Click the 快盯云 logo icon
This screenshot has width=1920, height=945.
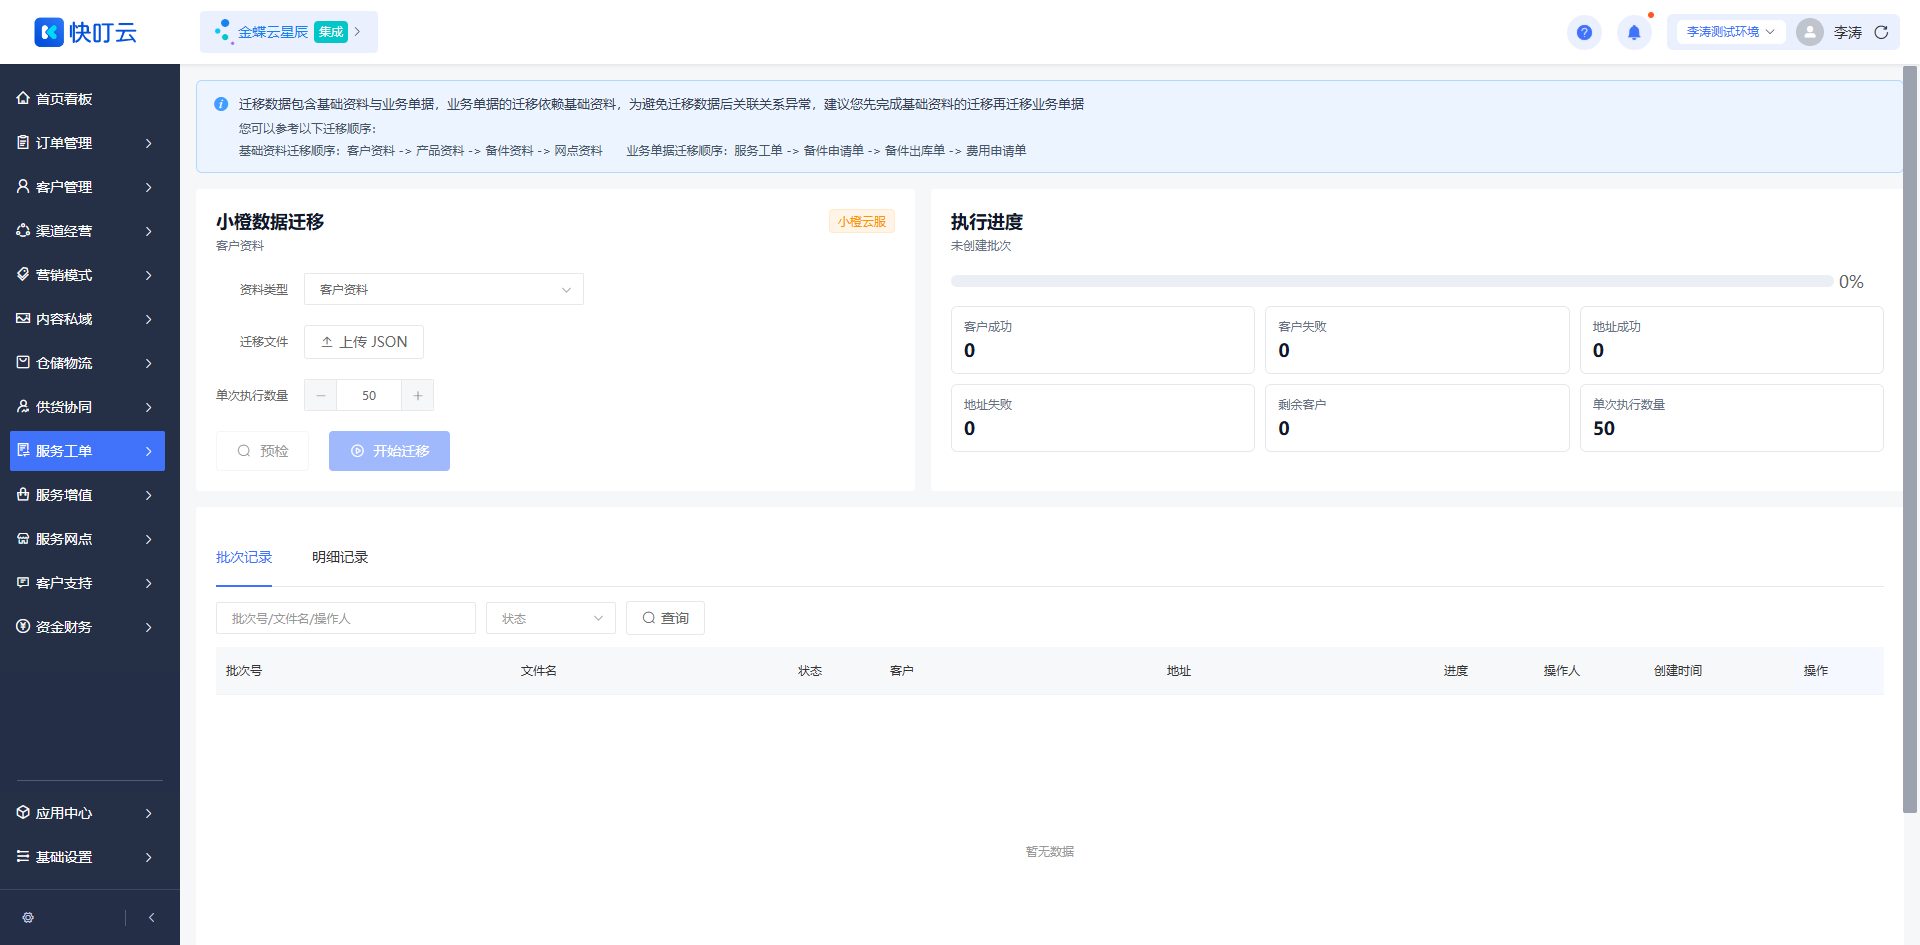pos(49,32)
